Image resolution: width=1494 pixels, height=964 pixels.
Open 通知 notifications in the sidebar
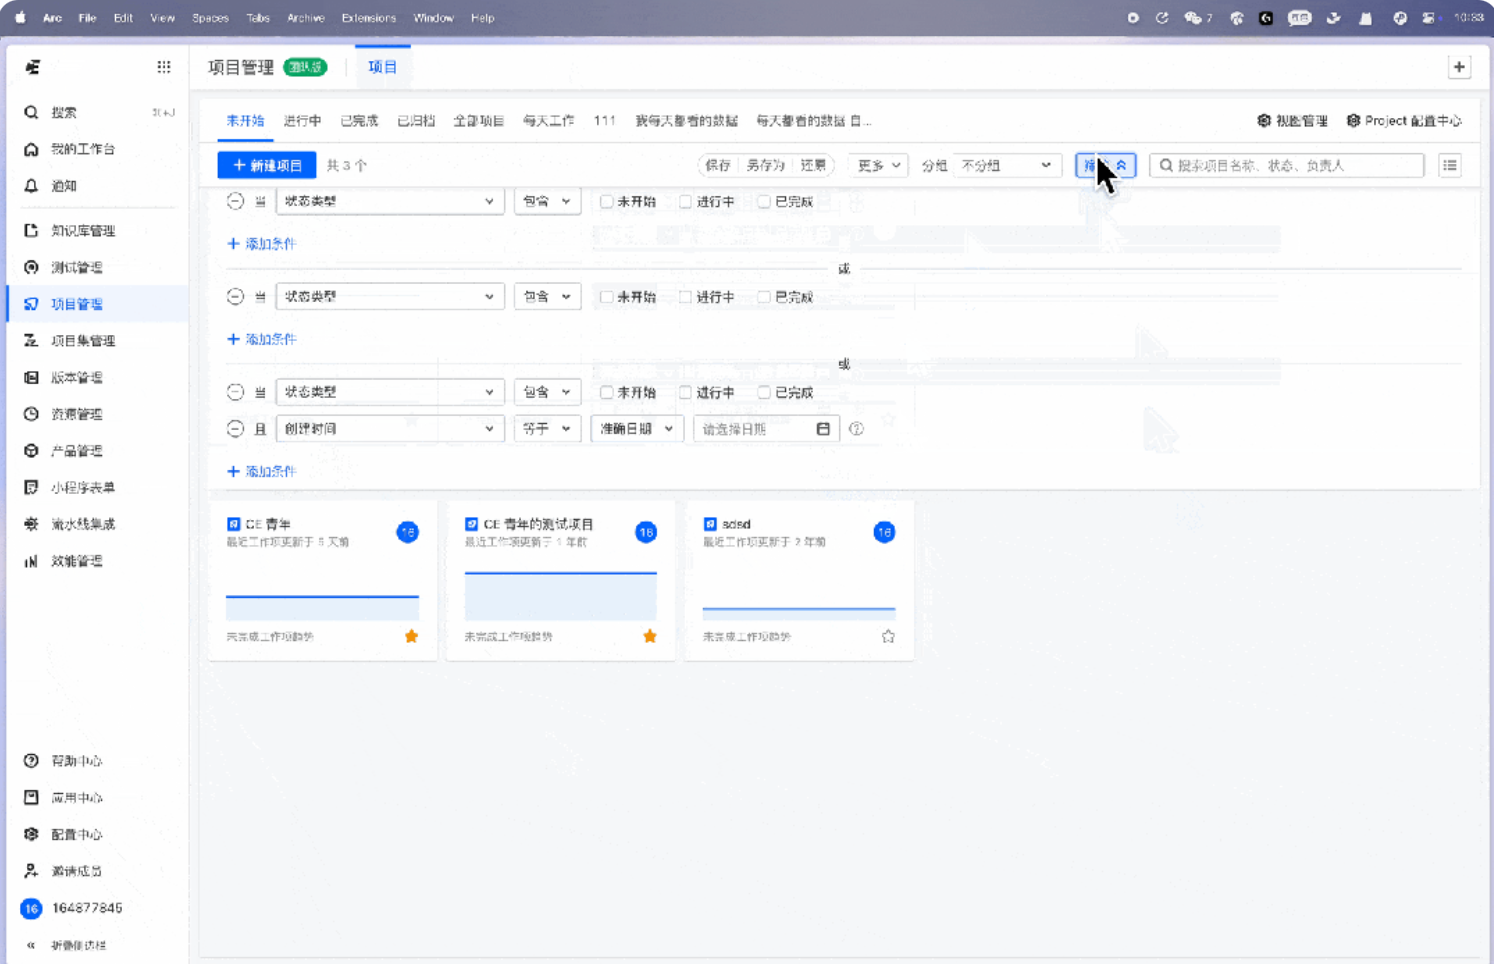[64, 186]
